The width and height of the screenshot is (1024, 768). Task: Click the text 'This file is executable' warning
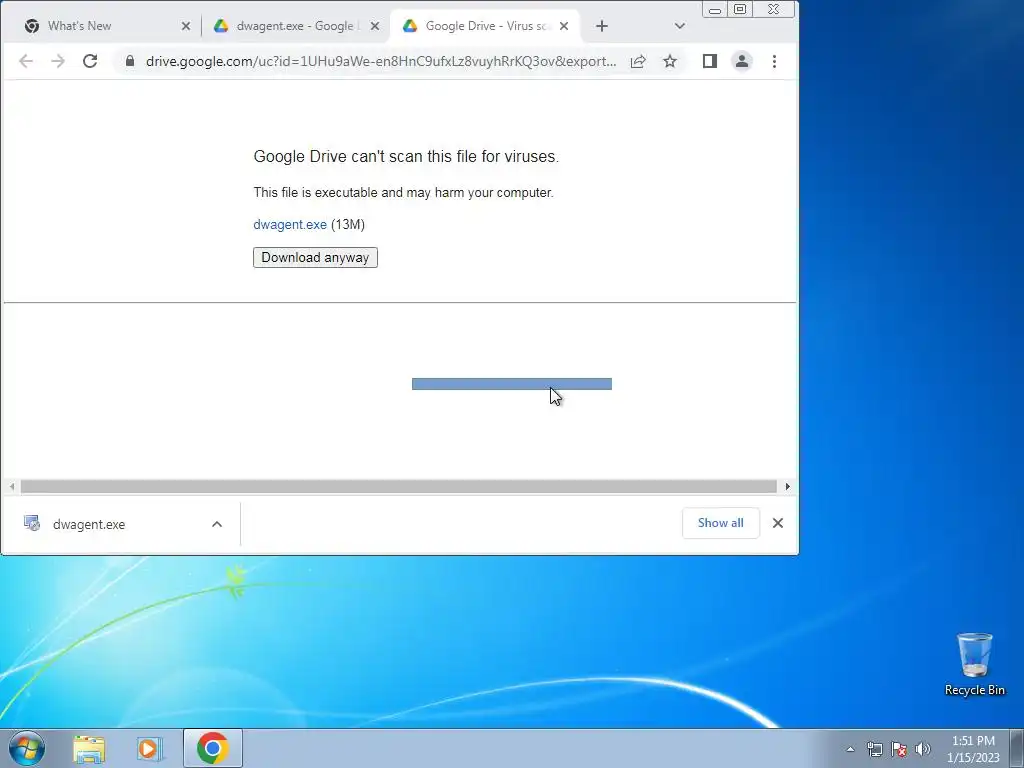(404, 193)
